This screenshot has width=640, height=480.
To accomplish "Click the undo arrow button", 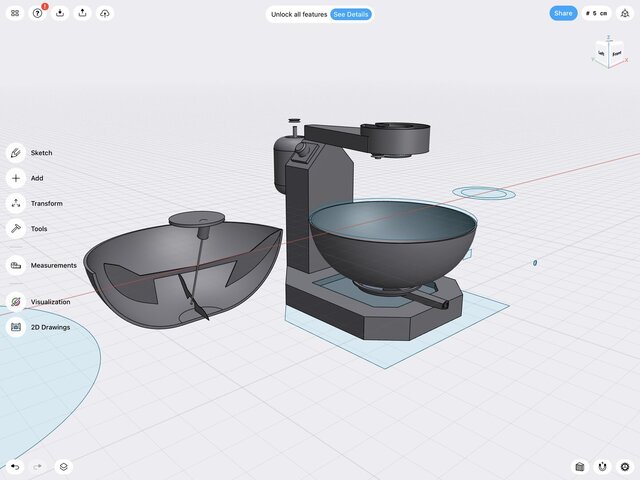I will pyautogui.click(x=15, y=466).
